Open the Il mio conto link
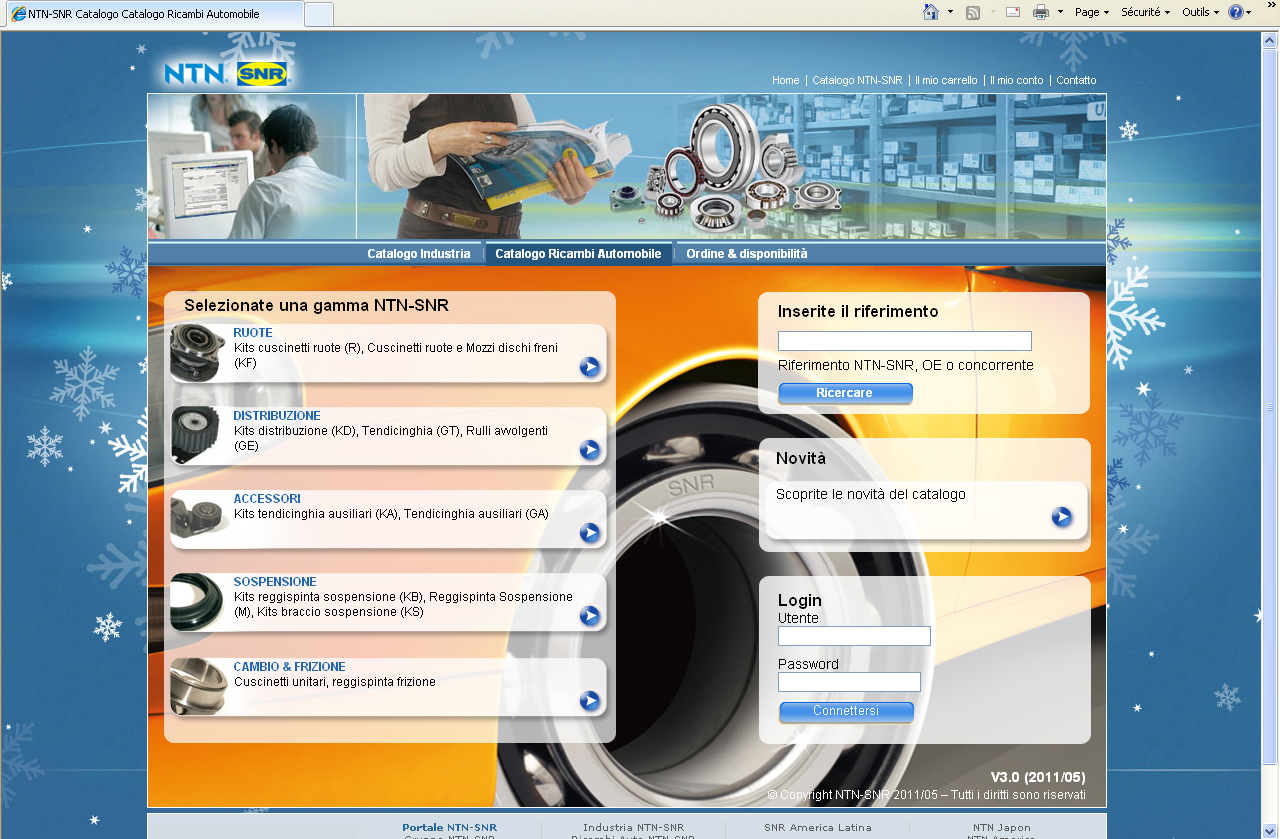 pyautogui.click(x=1017, y=80)
